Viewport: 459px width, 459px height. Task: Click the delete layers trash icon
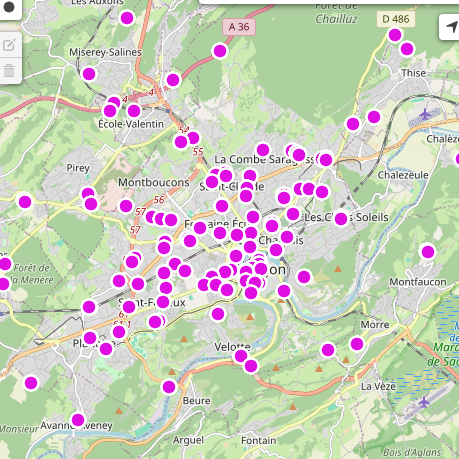coord(9,71)
